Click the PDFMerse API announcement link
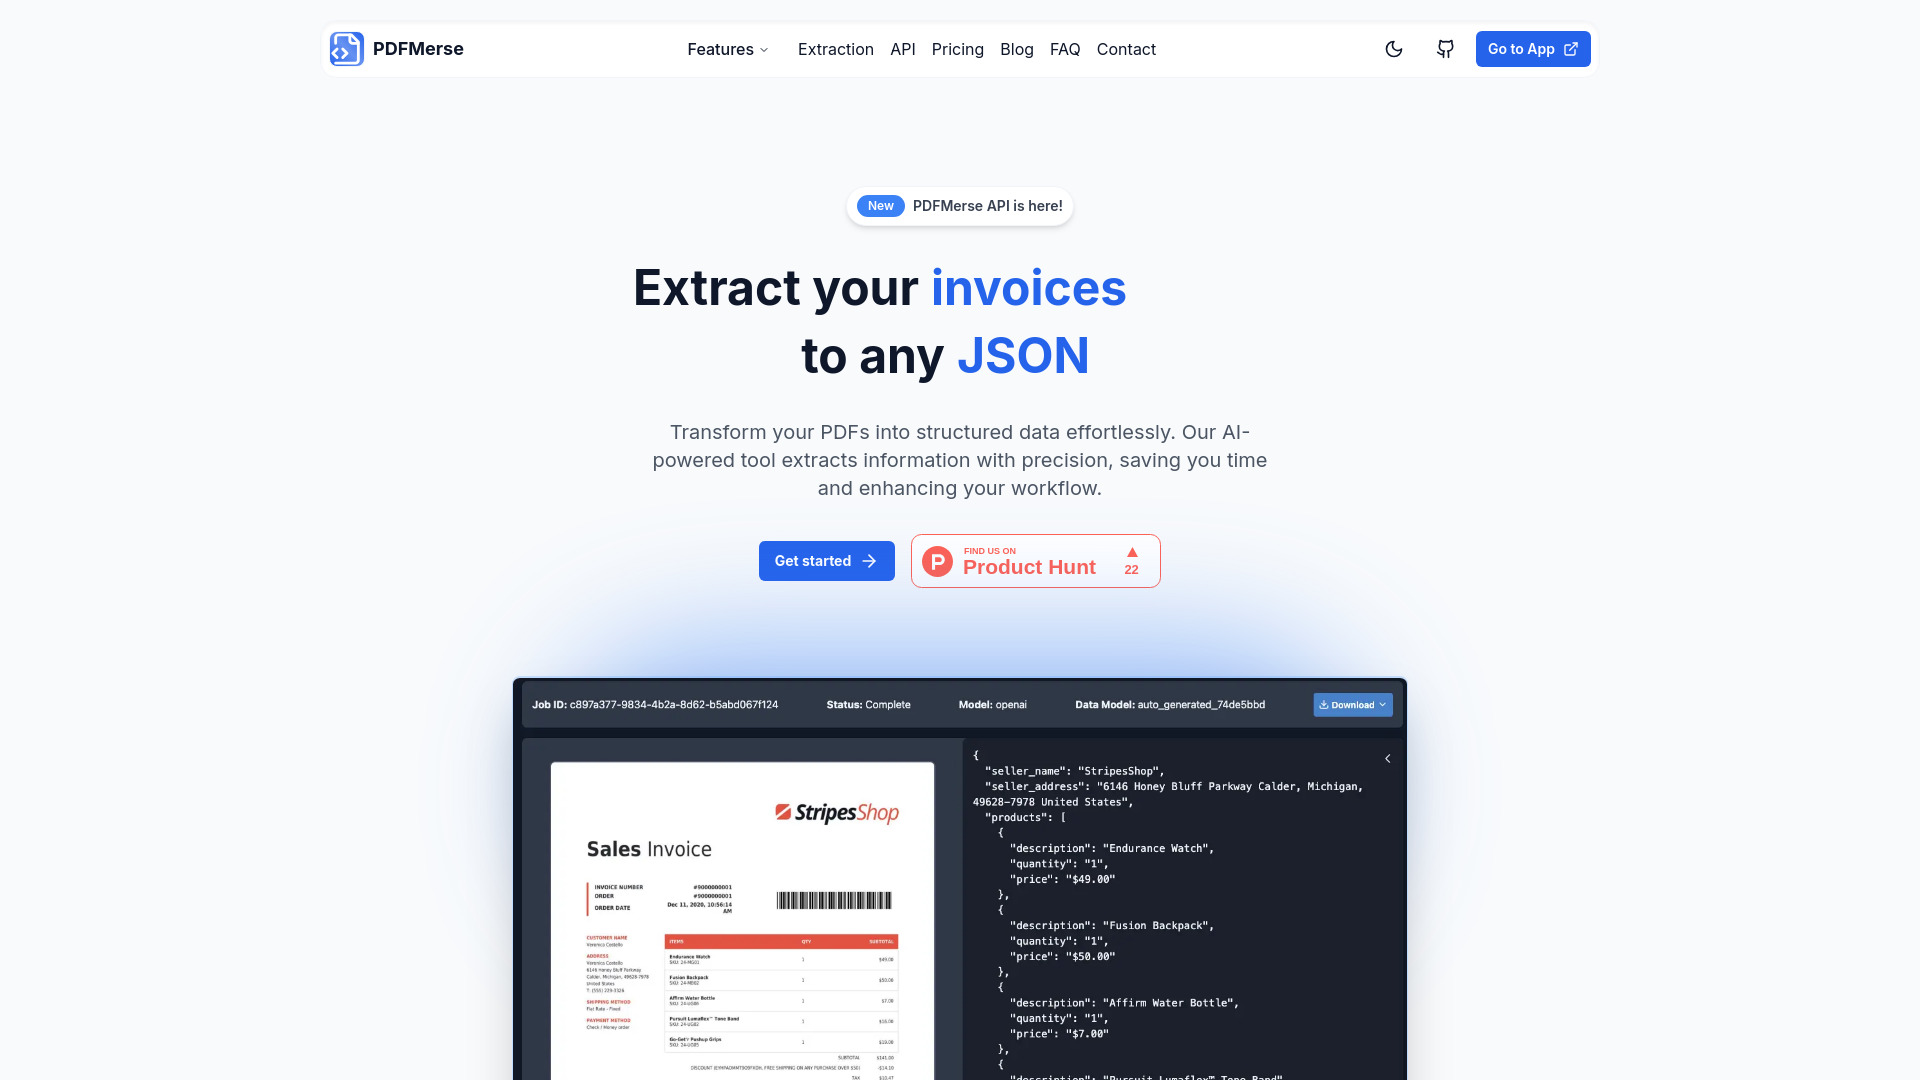Screen dimensions: 1920x1080 pos(960,206)
